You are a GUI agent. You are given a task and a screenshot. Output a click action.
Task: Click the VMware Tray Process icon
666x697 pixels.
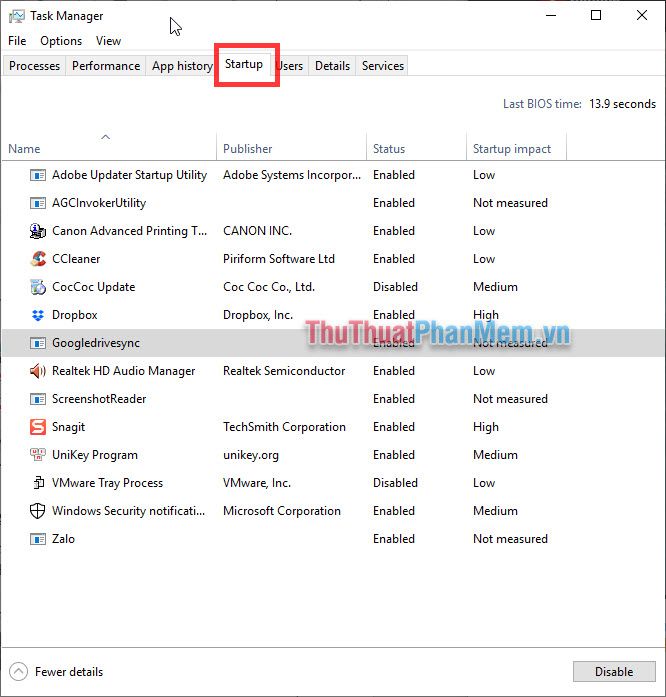(x=39, y=483)
